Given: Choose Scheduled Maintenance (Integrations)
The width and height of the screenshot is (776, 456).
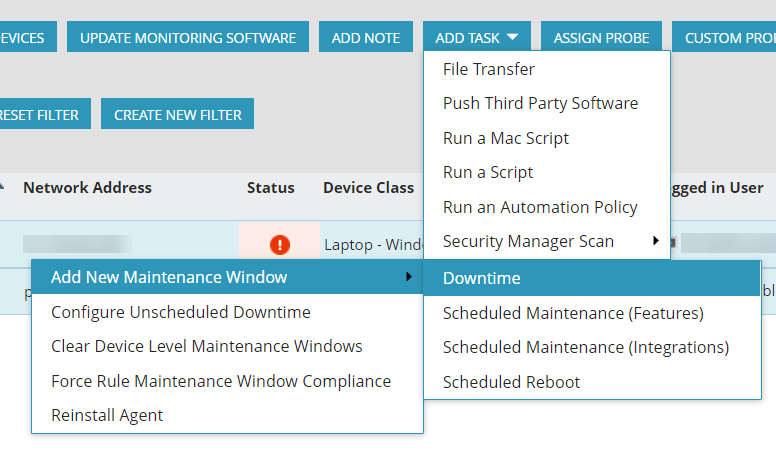Looking at the screenshot, I should click(585, 347).
